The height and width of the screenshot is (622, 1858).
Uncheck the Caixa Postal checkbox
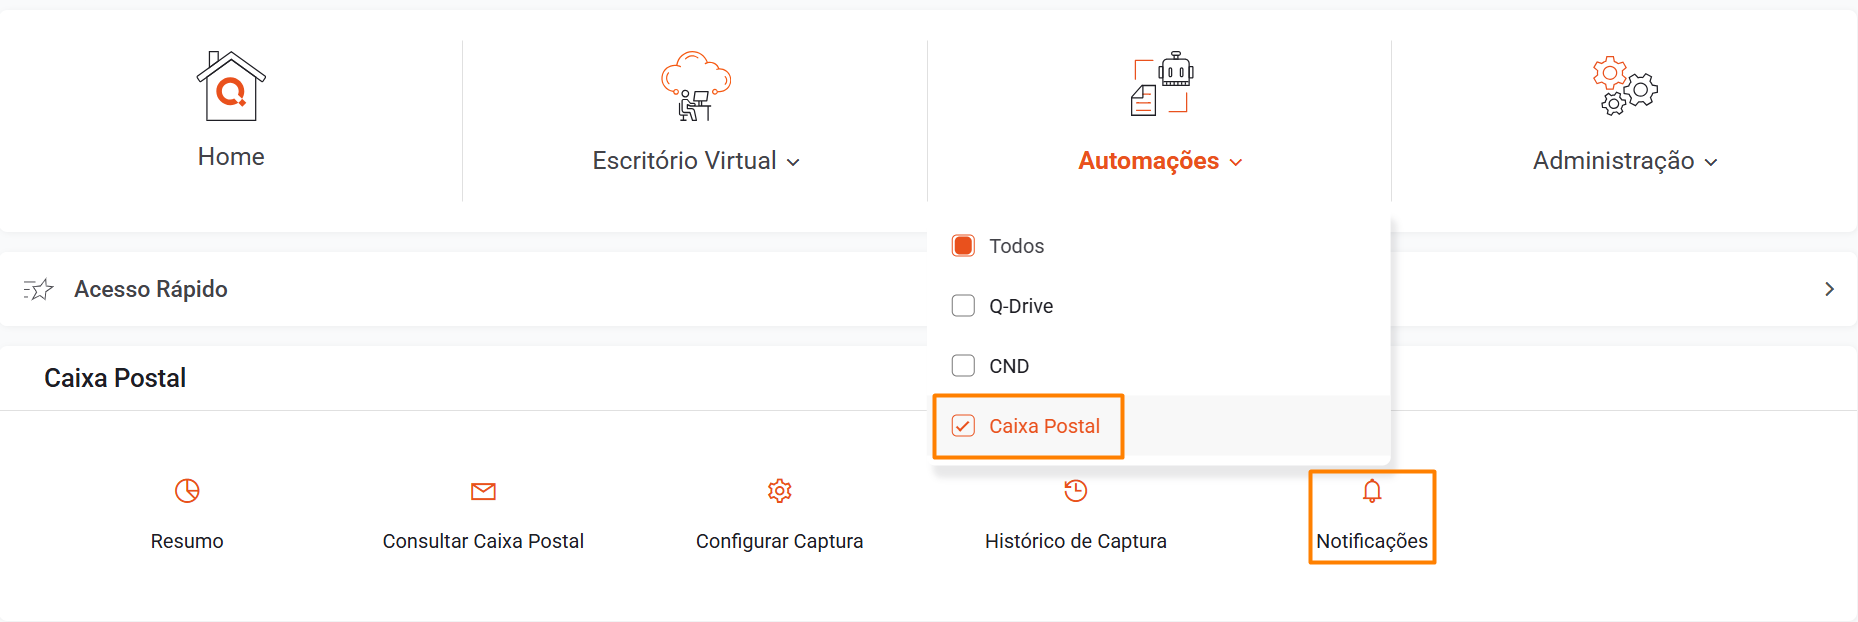pos(963,426)
